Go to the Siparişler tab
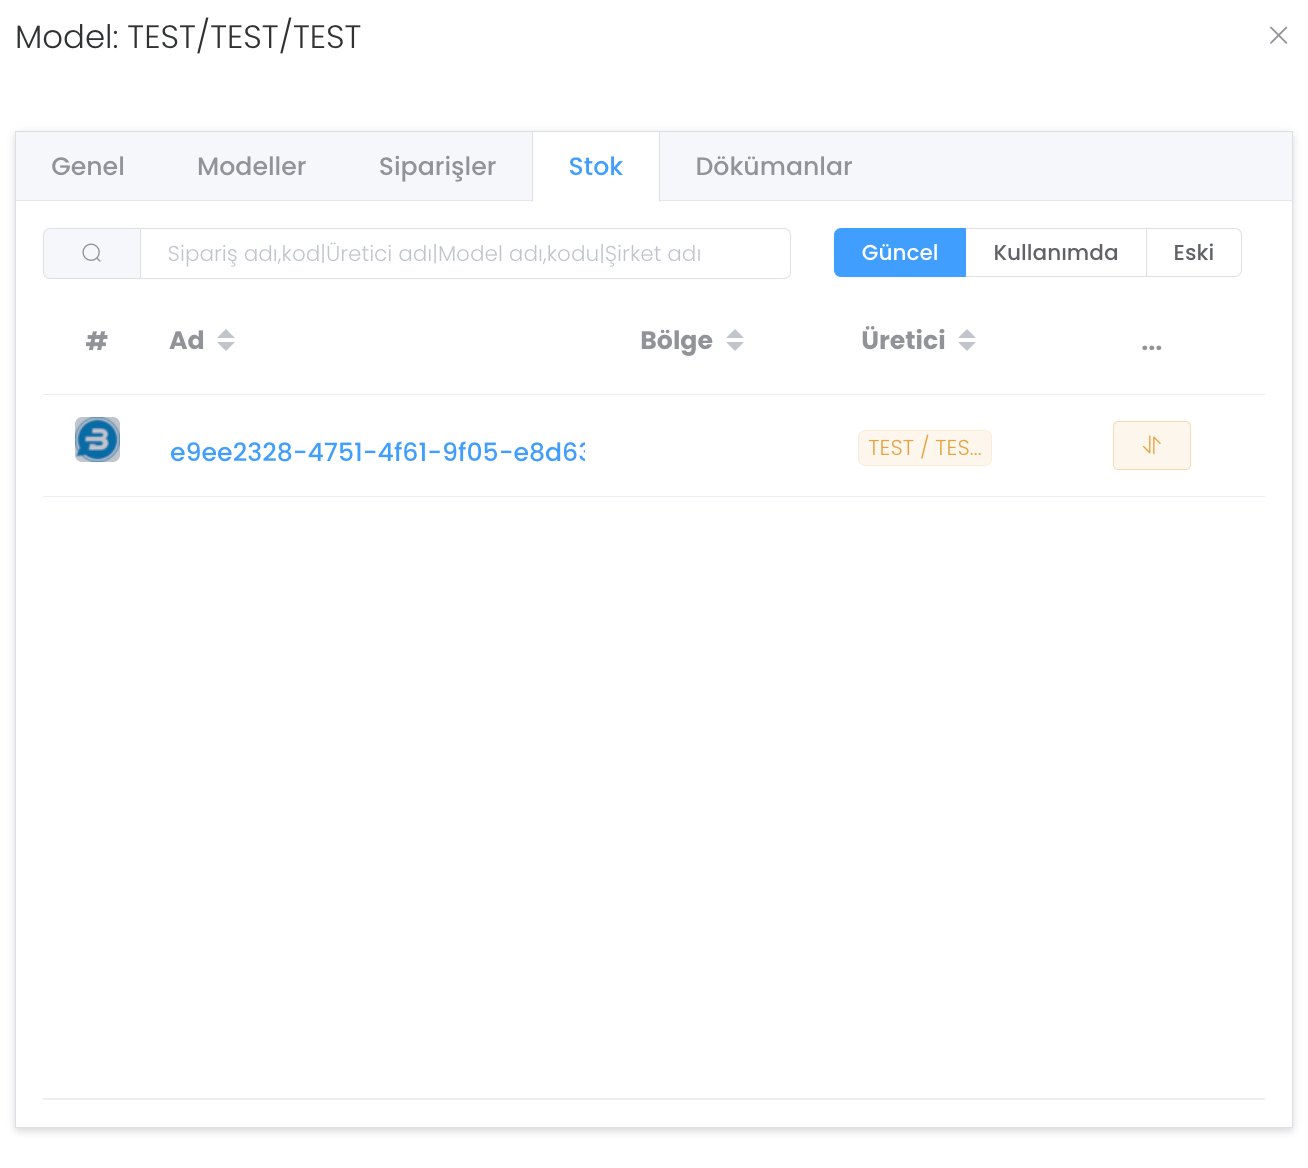1308x1168 pixels. pyautogui.click(x=437, y=167)
